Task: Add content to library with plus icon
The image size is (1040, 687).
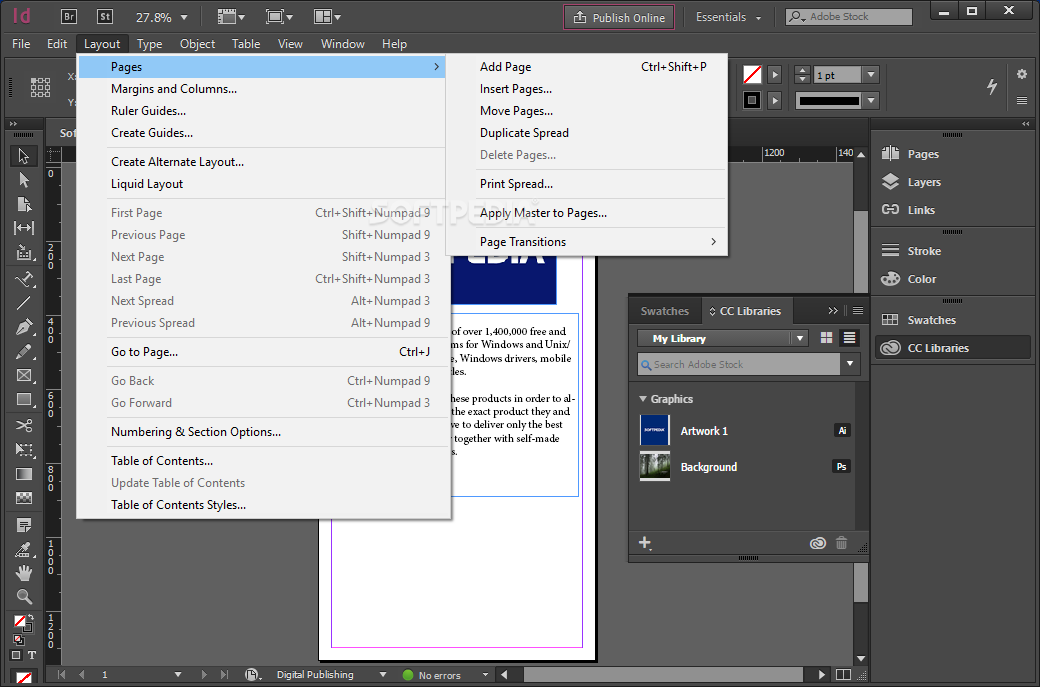Action: click(x=645, y=543)
